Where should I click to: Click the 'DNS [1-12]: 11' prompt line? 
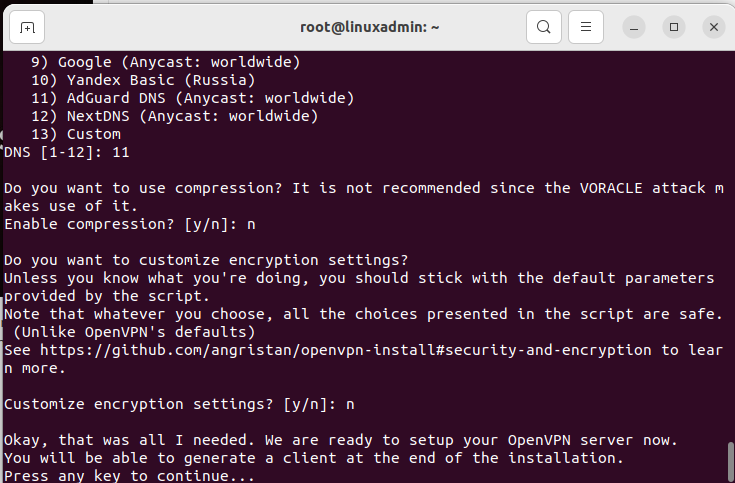point(67,152)
